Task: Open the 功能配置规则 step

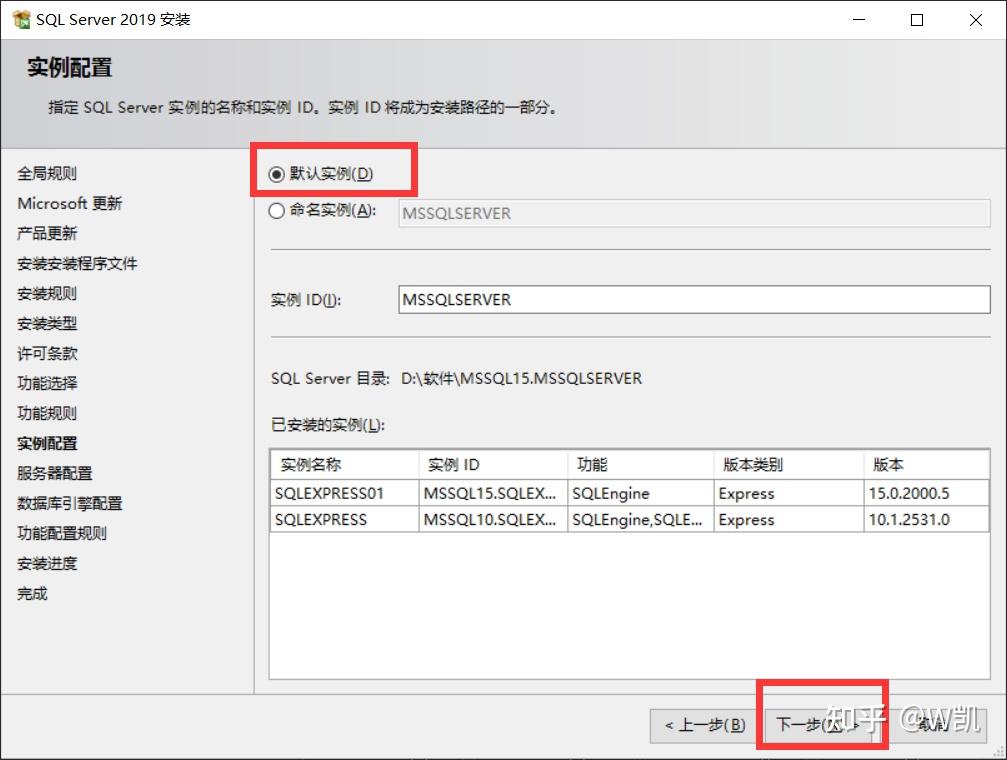Action: click(62, 533)
